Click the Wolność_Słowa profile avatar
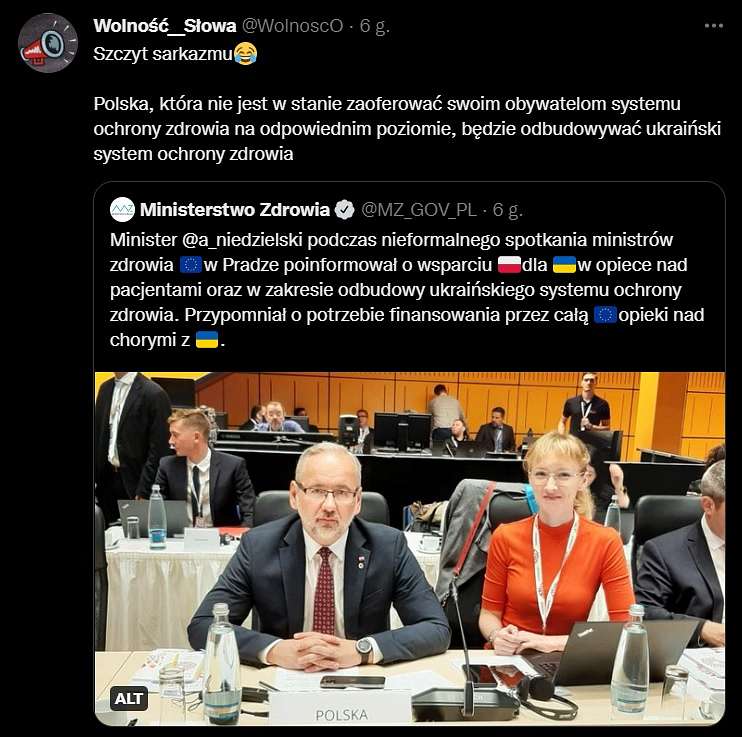Viewport: 742px width, 737px height. pyautogui.click(x=47, y=43)
